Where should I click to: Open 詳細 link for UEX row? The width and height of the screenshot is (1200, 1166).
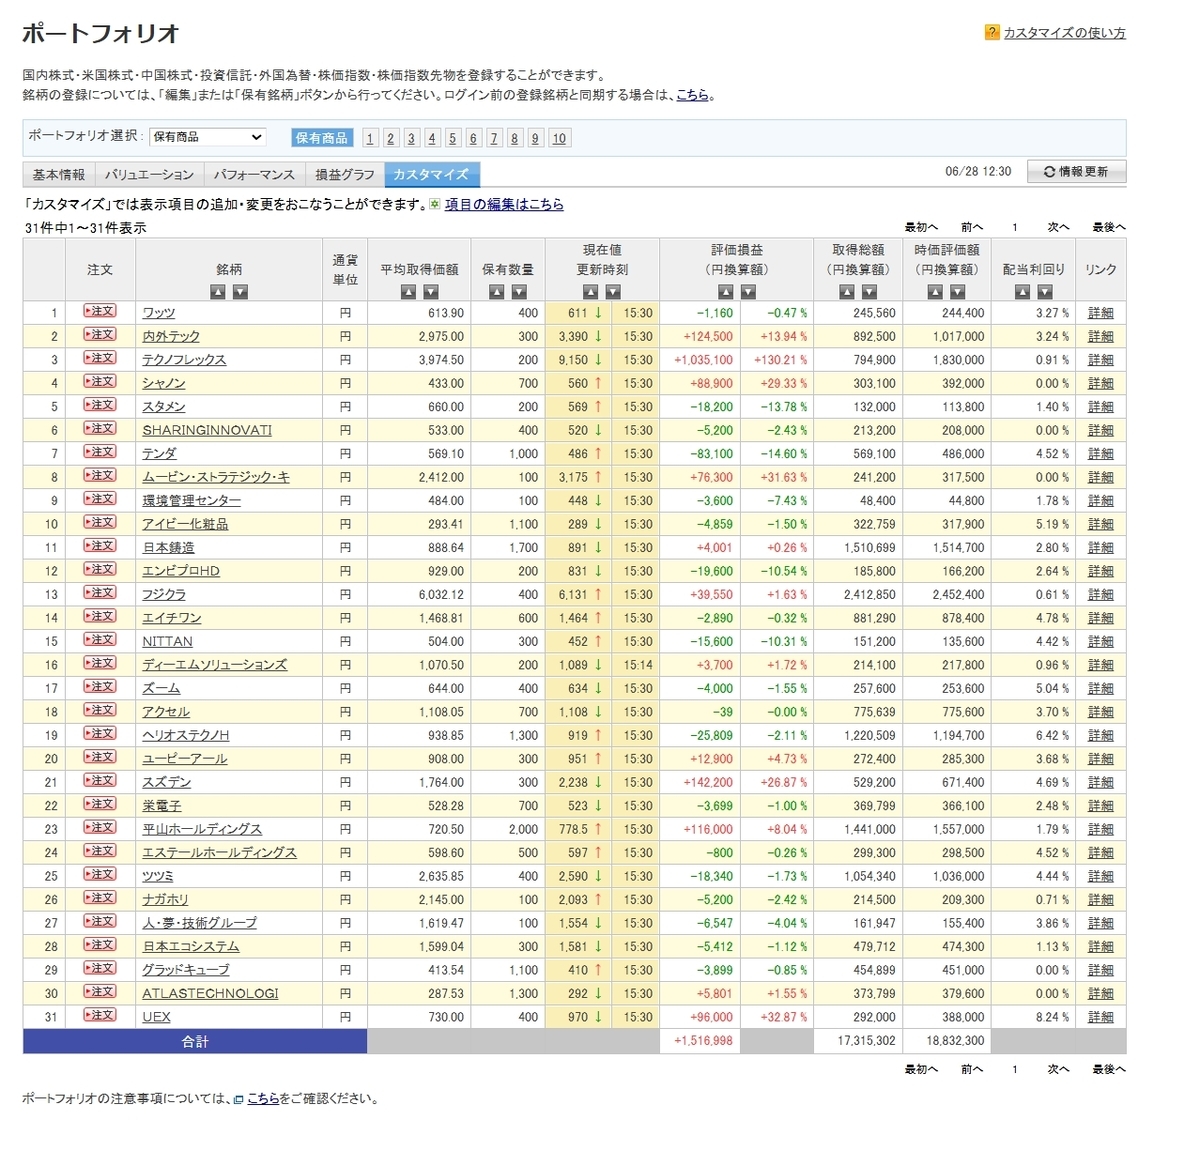1100,1017
